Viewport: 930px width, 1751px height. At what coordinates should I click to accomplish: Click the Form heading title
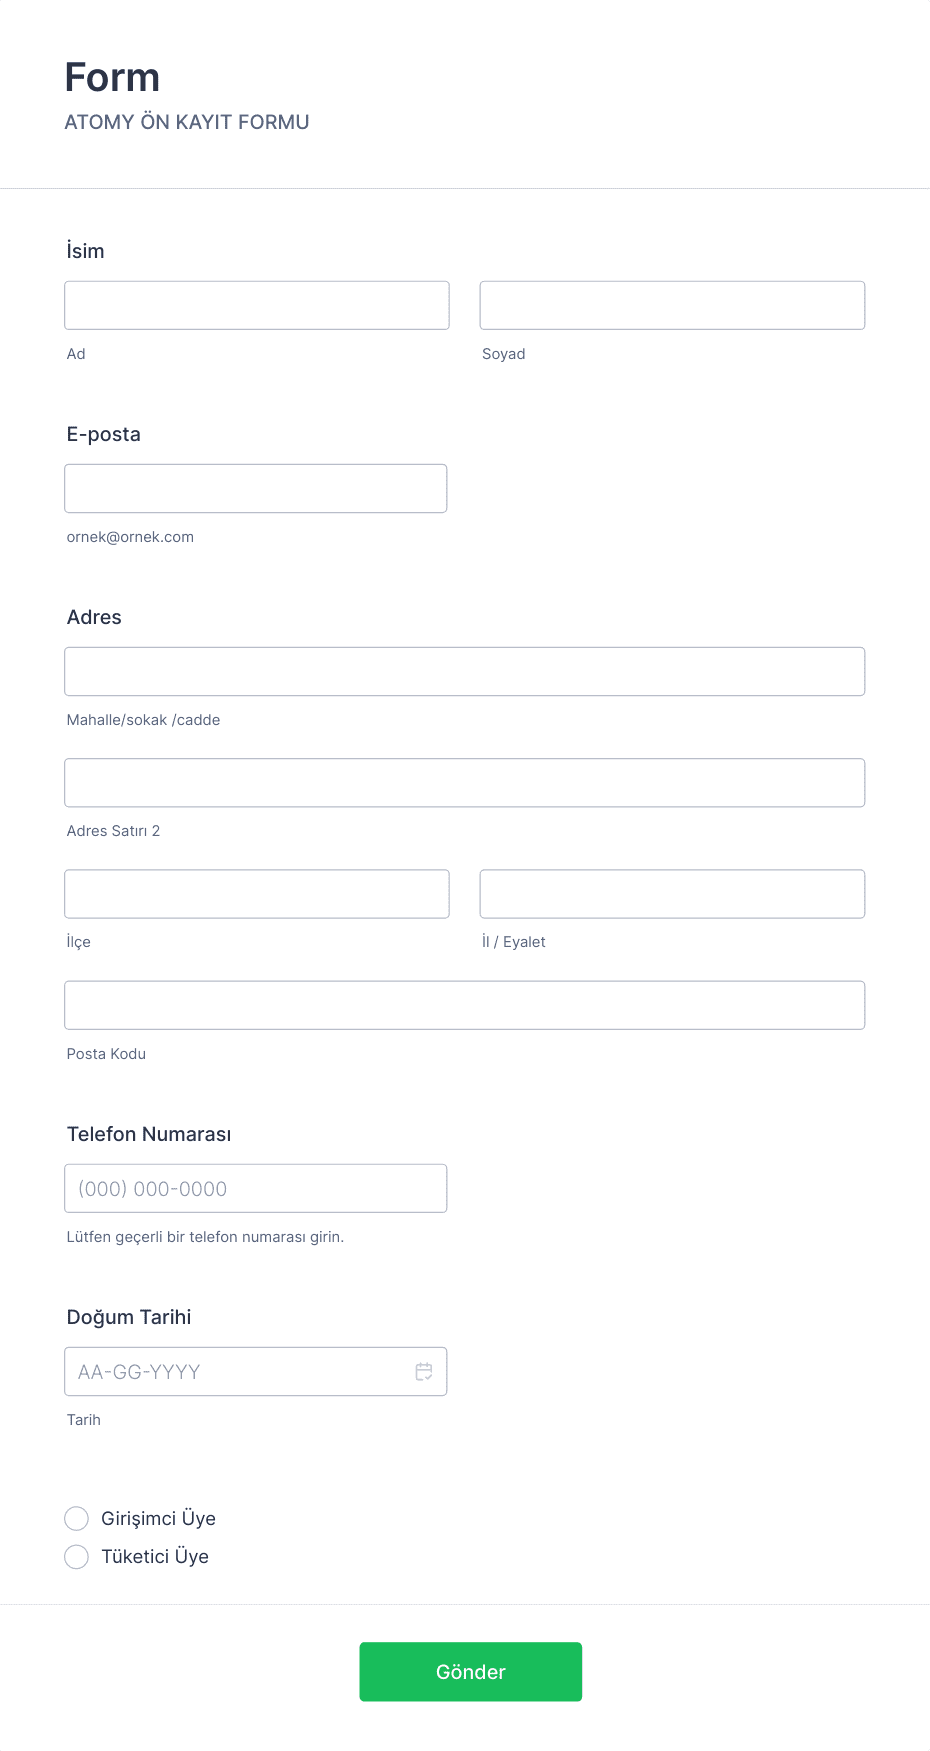click(x=112, y=77)
